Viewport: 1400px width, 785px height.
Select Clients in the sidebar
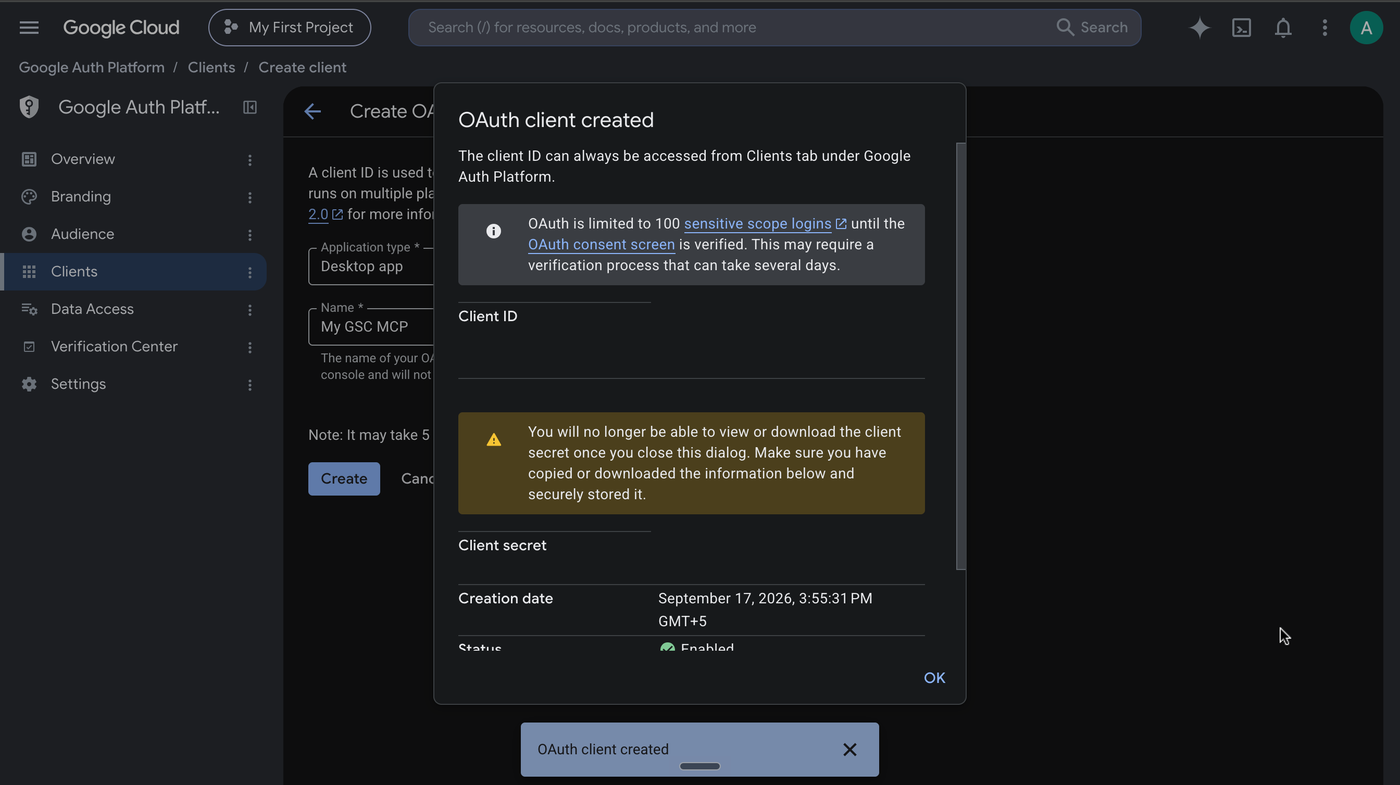tap(132, 272)
